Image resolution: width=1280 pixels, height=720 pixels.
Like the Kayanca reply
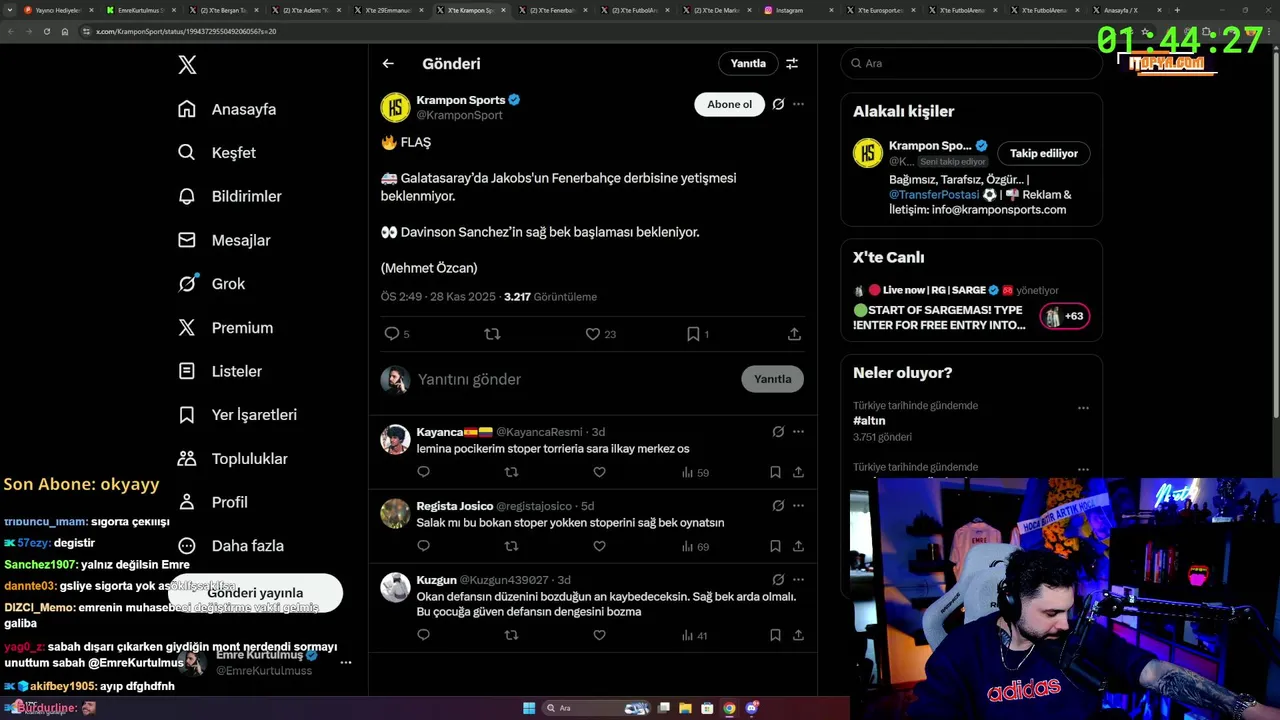(599, 472)
